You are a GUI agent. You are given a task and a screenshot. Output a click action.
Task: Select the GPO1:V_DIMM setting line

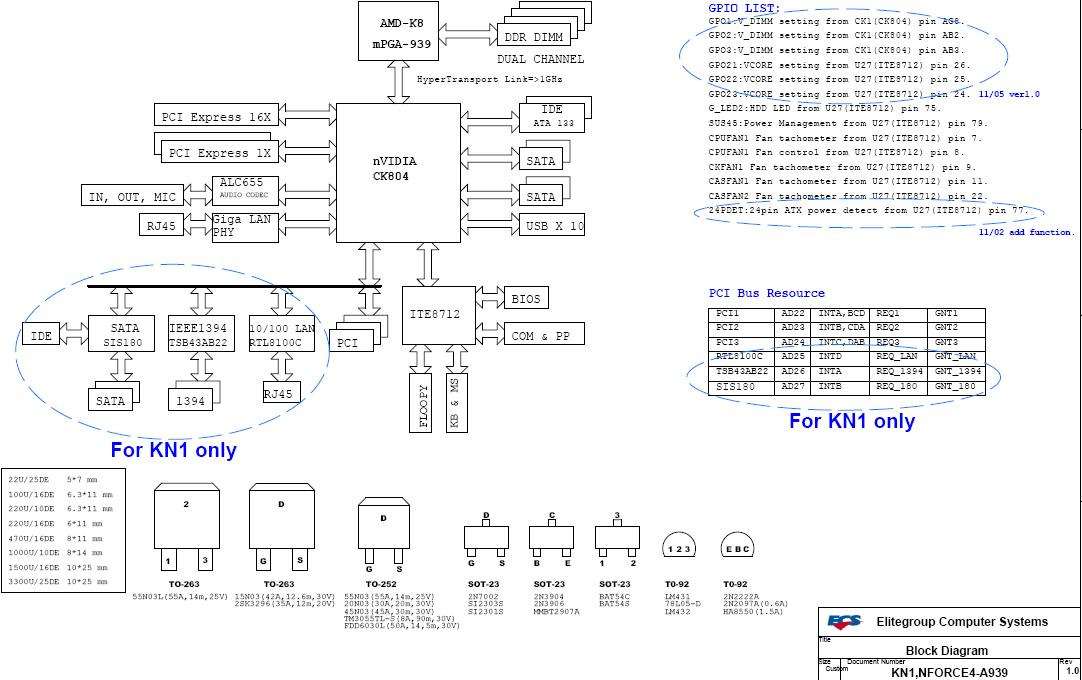(836, 21)
